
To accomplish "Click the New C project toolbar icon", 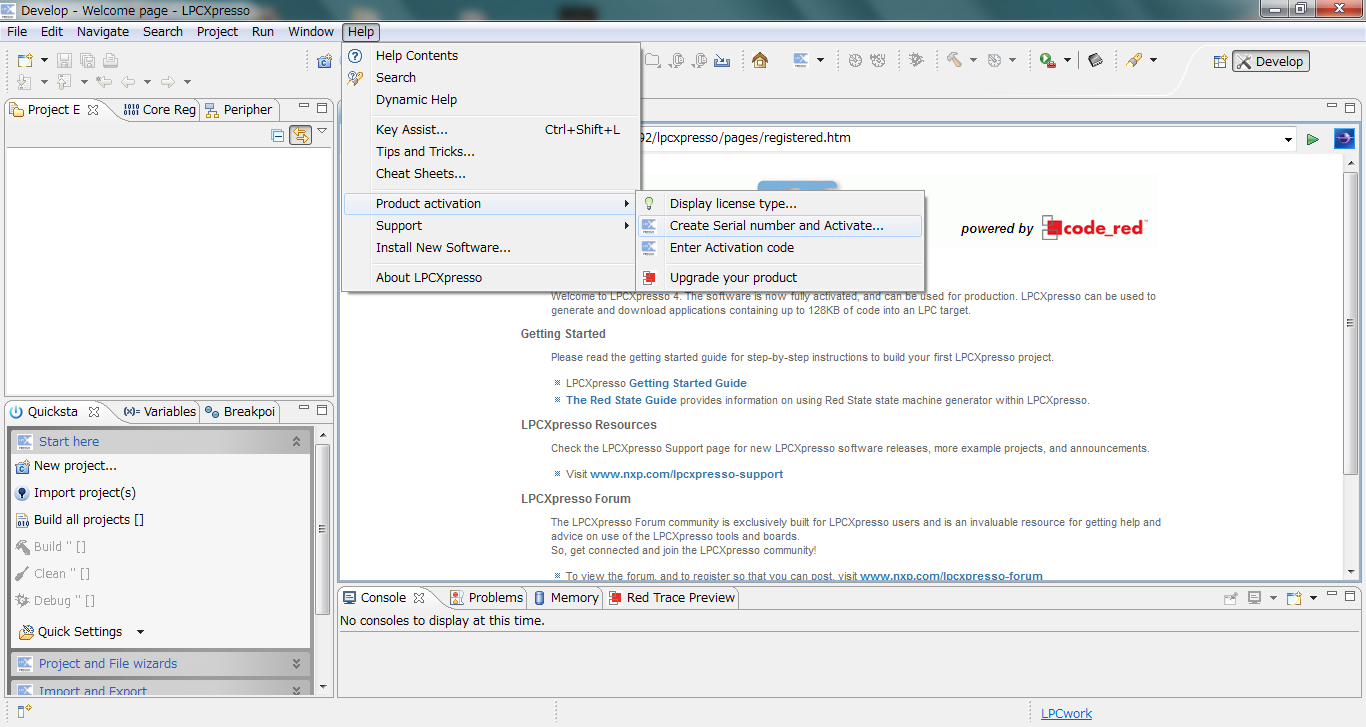I will [x=324, y=61].
